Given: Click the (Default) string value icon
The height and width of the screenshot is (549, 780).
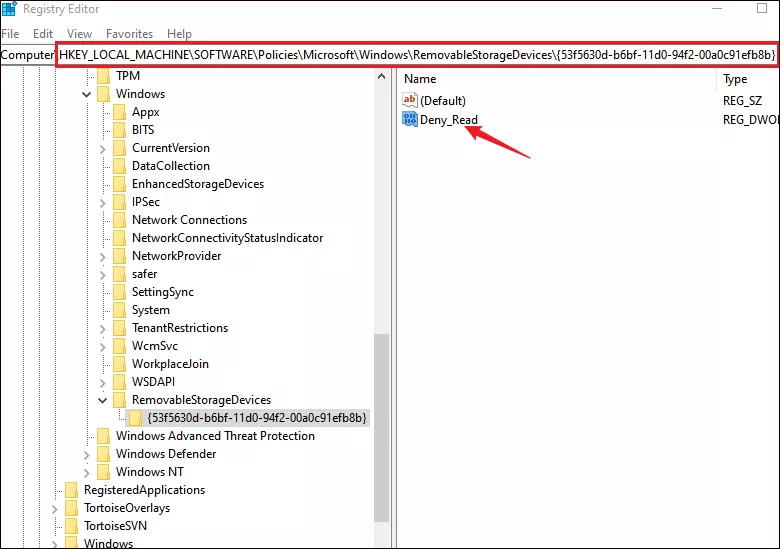Looking at the screenshot, I should pos(410,100).
